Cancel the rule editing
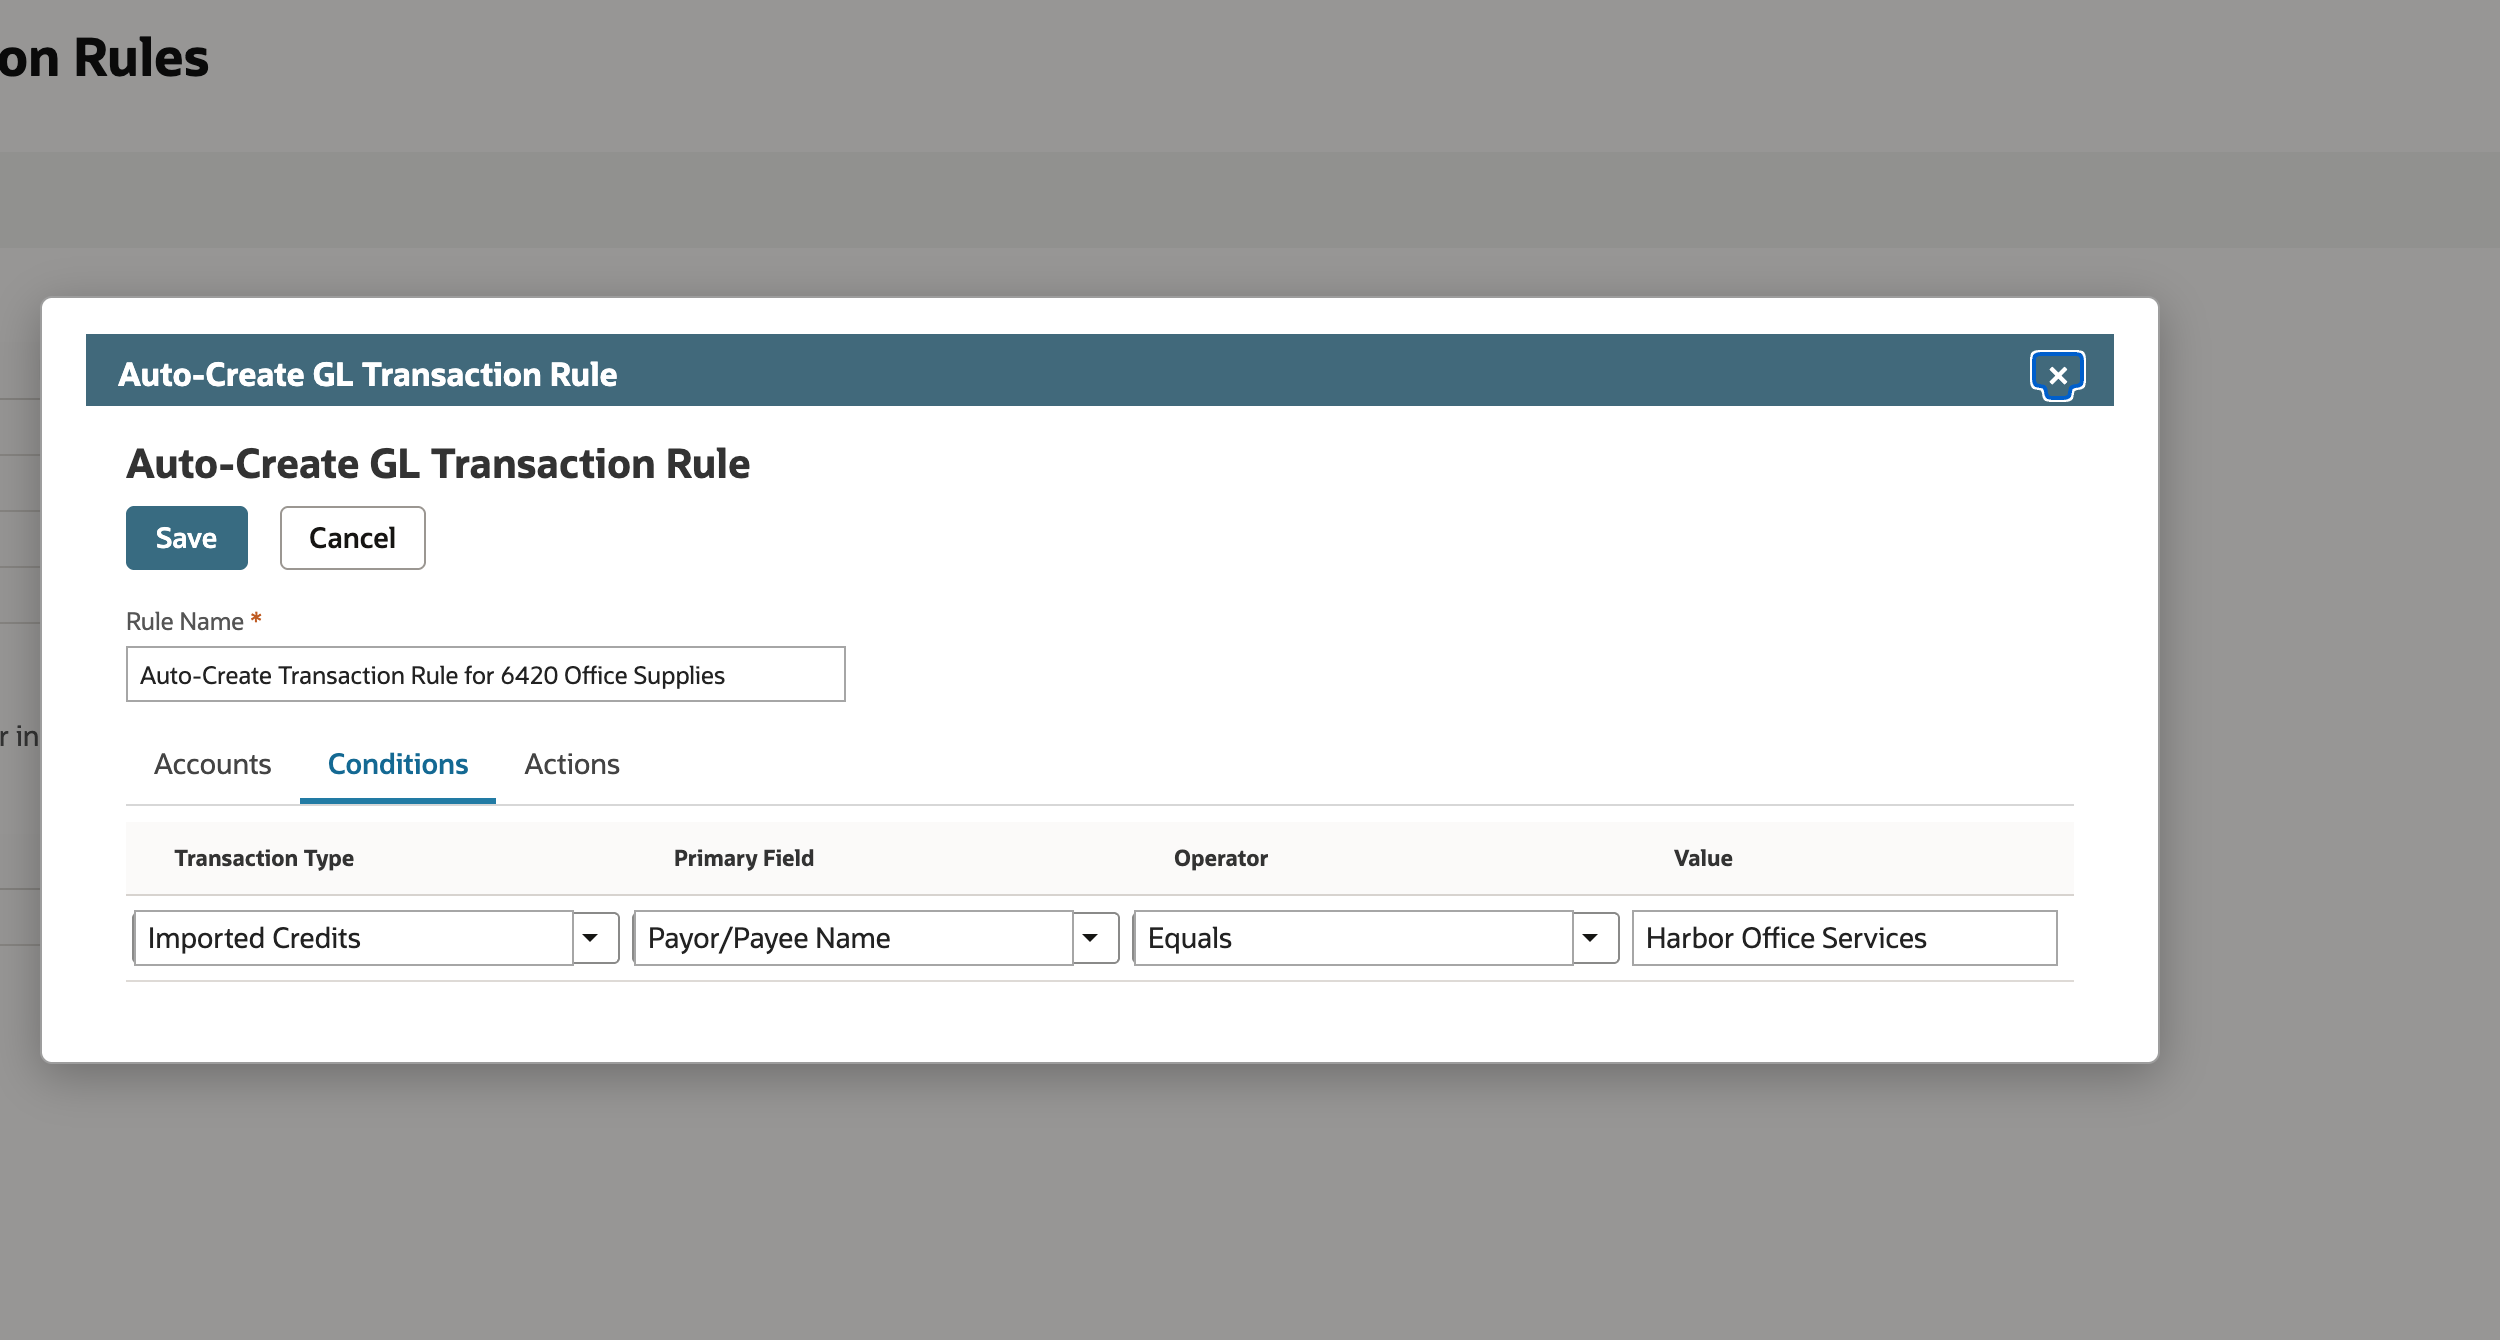This screenshot has height=1340, width=2500. click(x=353, y=538)
